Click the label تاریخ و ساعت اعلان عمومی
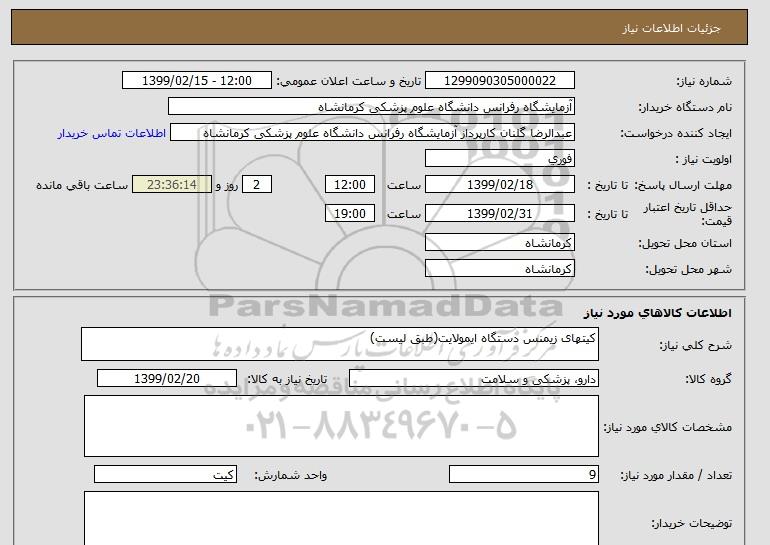 click(349, 81)
